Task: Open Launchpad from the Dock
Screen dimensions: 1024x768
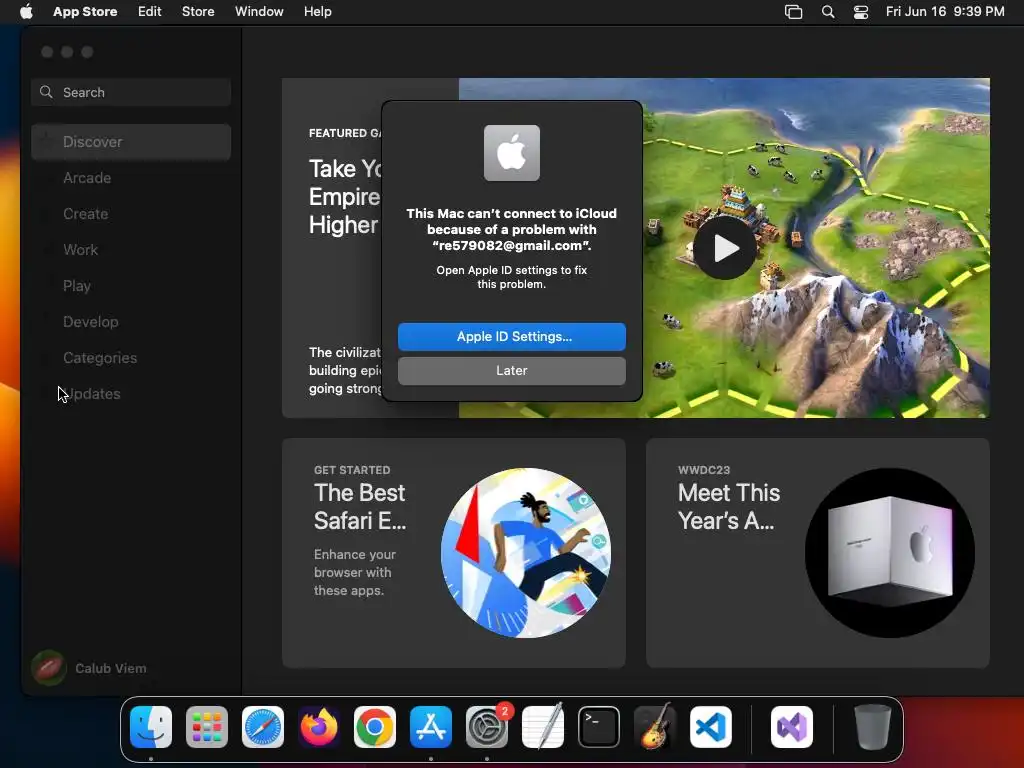Action: [x=206, y=726]
